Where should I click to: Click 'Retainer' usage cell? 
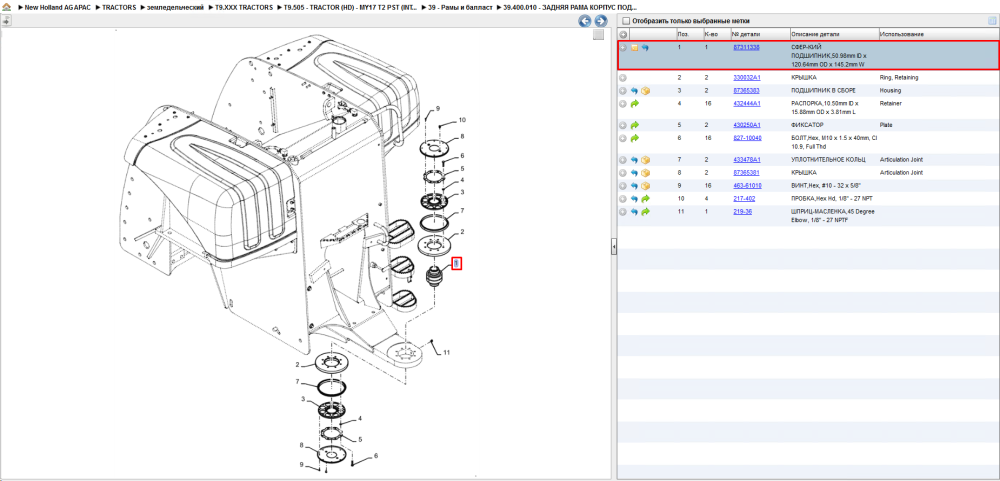coord(891,103)
